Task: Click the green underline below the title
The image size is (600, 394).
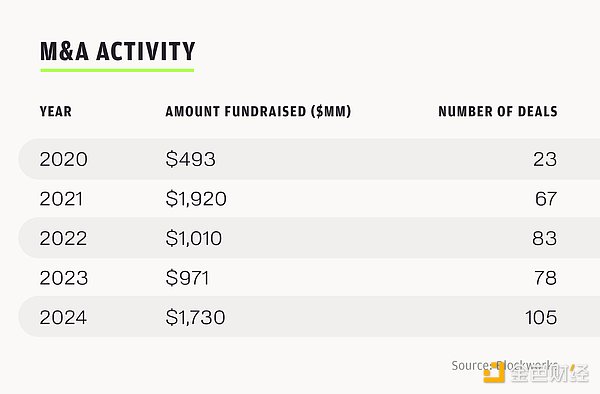Action: tap(117, 70)
